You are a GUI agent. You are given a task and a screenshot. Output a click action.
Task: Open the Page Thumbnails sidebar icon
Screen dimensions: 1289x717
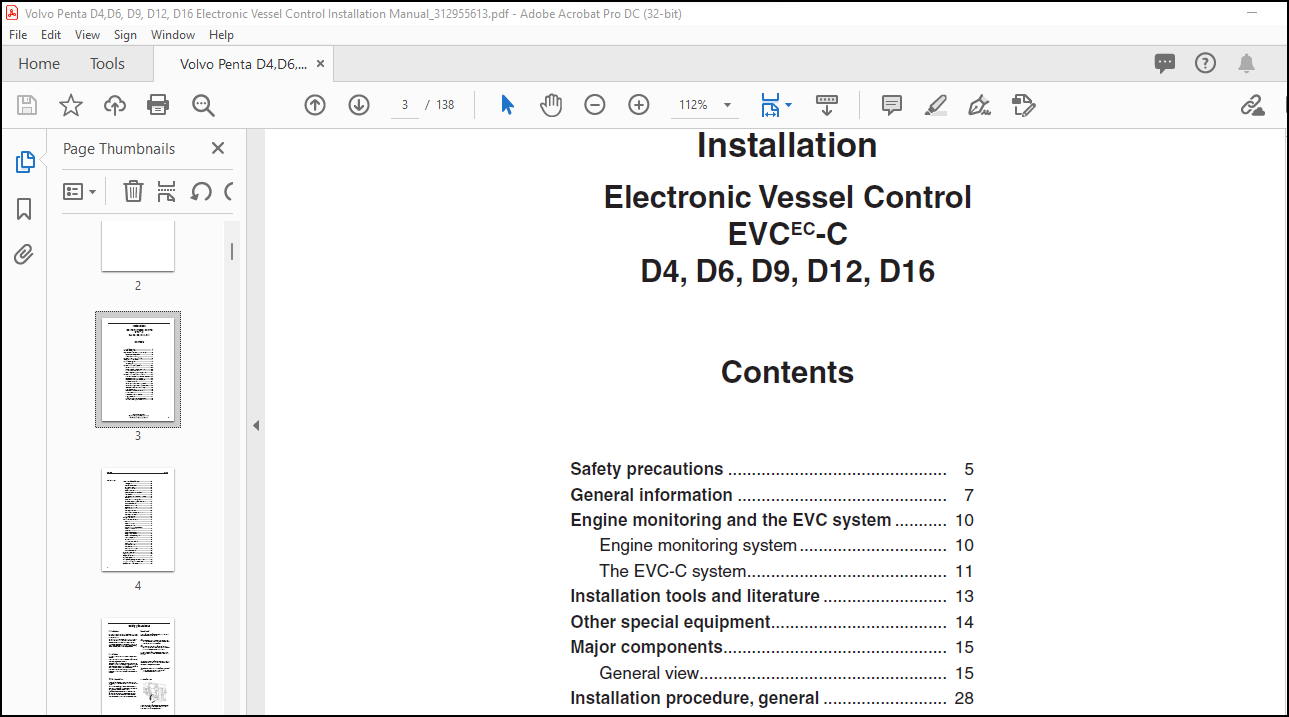pos(25,162)
